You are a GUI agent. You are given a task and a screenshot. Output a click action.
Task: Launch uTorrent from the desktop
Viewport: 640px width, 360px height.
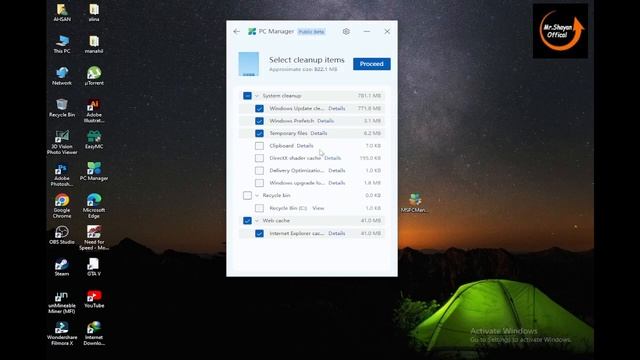94,76
